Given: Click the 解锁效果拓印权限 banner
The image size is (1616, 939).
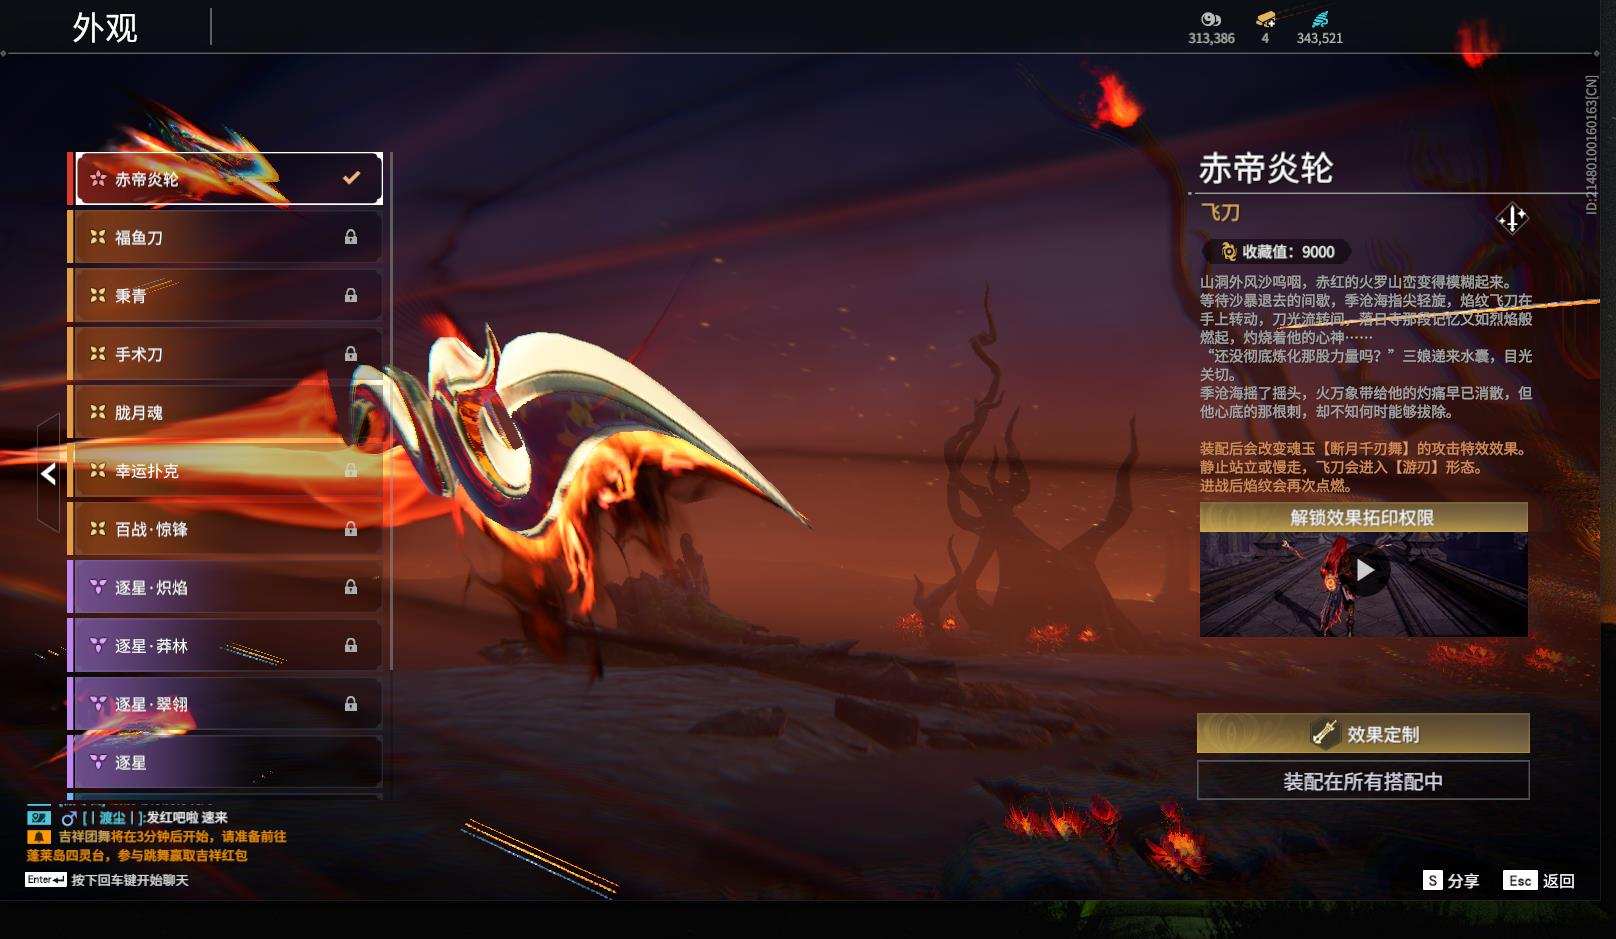Looking at the screenshot, I should click(x=1362, y=517).
